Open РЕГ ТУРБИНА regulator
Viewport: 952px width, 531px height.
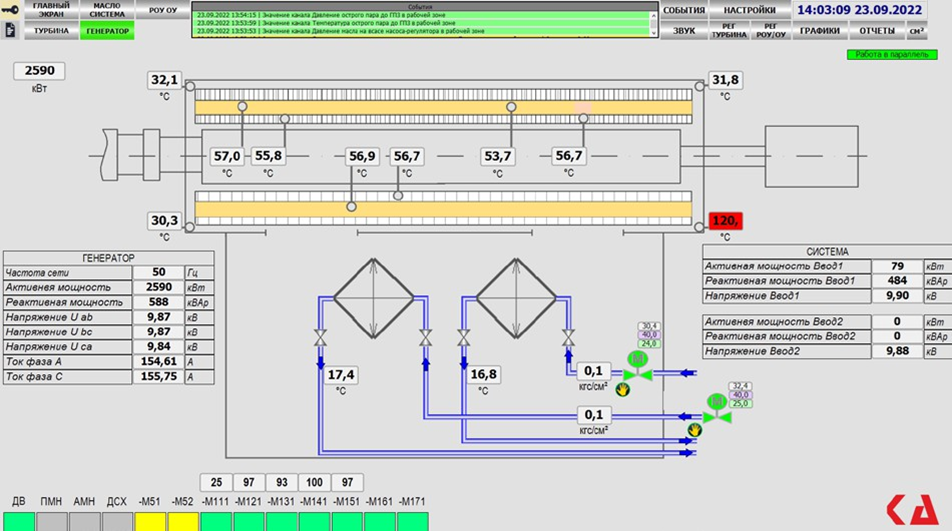[729, 30]
